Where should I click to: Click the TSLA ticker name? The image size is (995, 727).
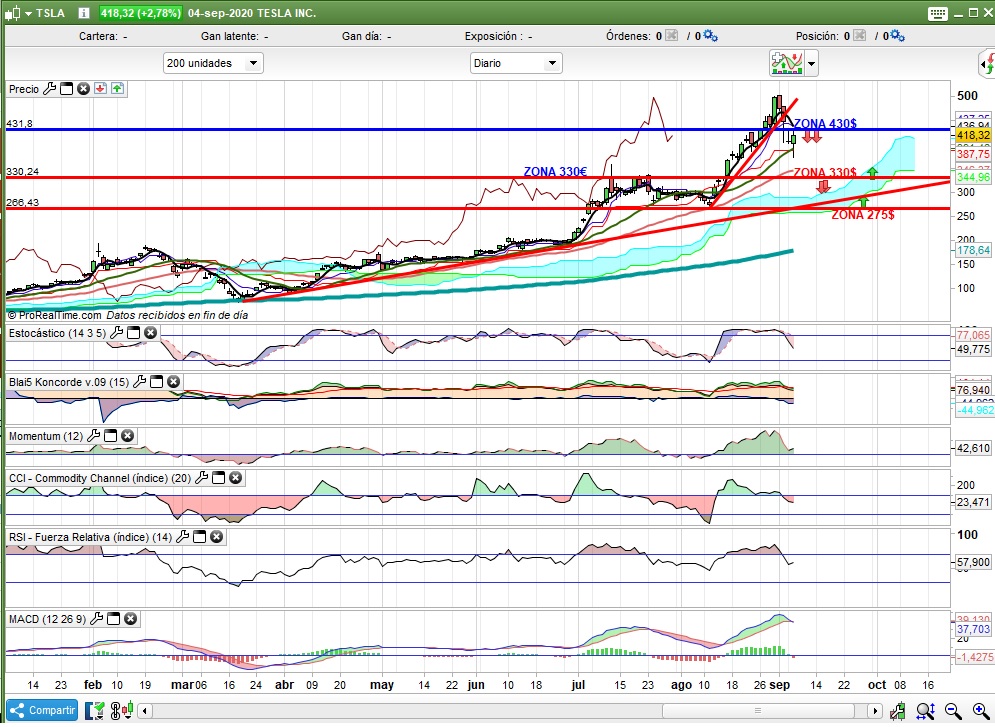pos(51,13)
